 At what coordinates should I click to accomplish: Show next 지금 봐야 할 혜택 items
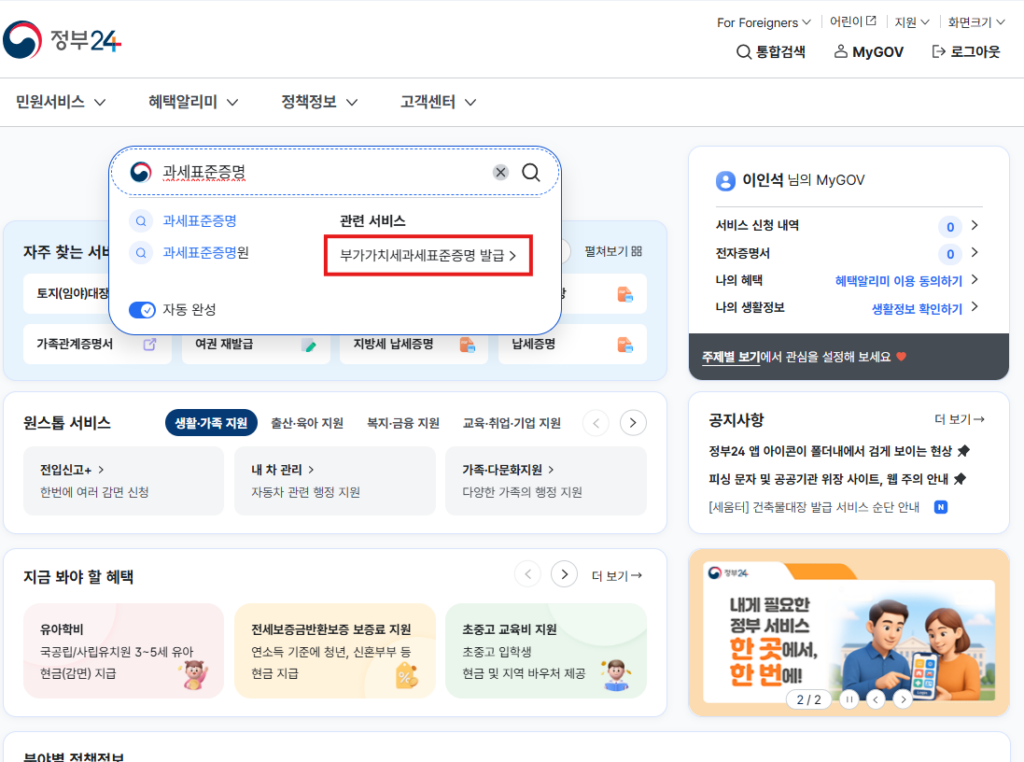(565, 574)
